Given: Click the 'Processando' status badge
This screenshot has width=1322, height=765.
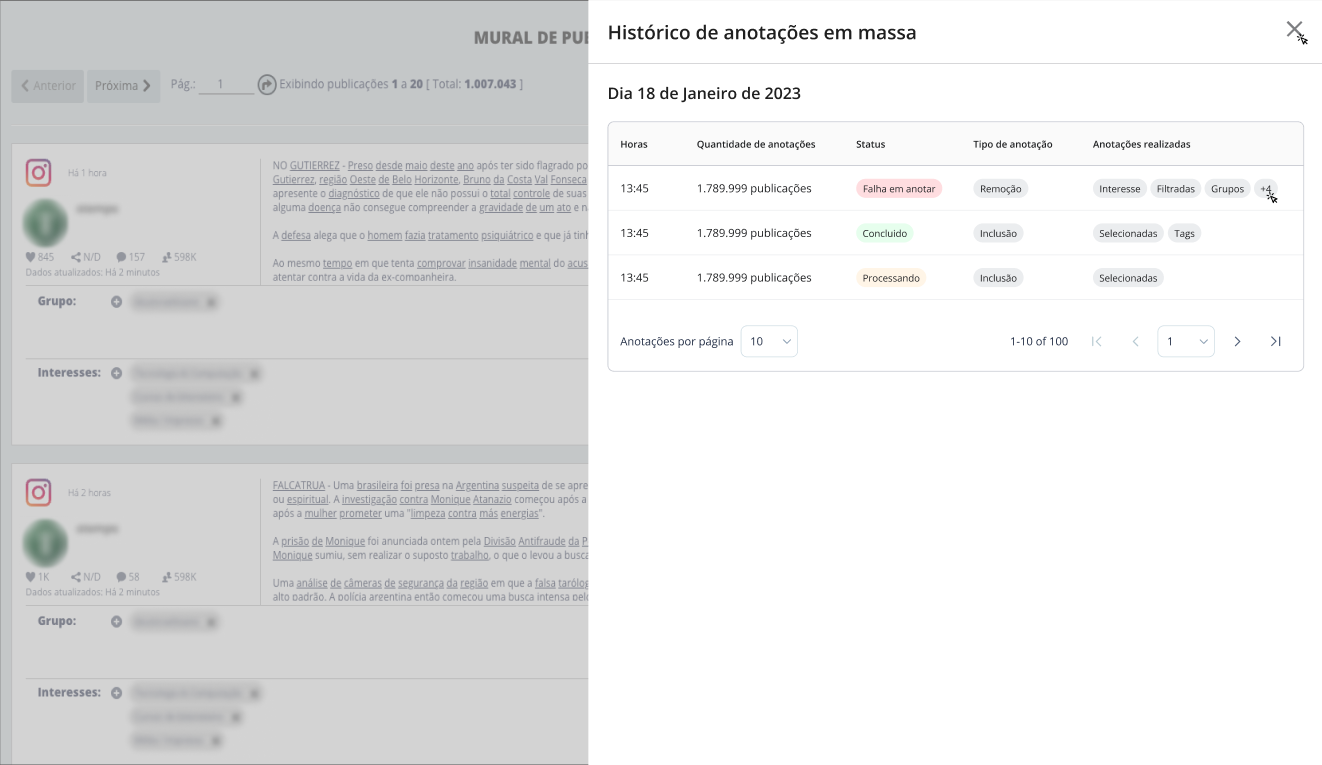Looking at the screenshot, I should [890, 278].
